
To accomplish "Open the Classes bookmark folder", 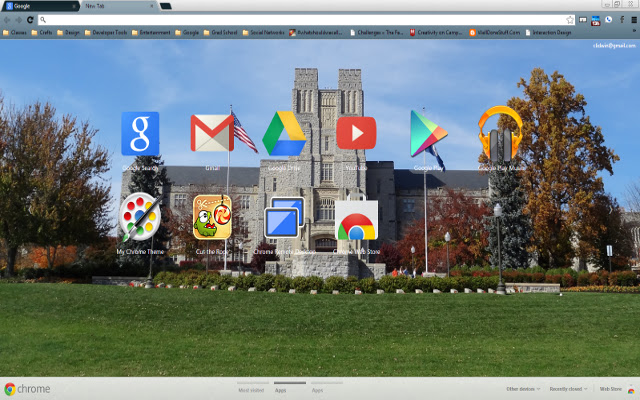I will (x=15, y=33).
